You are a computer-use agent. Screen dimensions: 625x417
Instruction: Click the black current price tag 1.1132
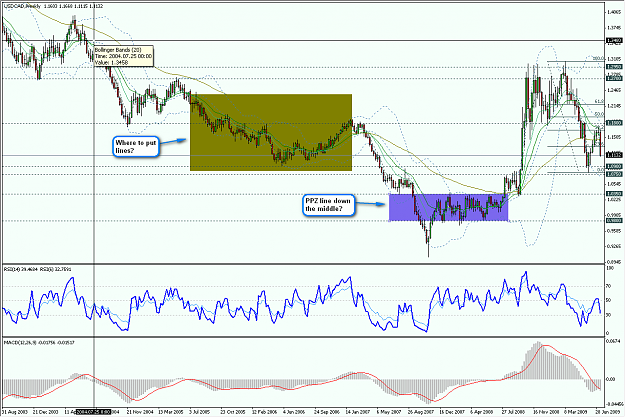point(614,155)
